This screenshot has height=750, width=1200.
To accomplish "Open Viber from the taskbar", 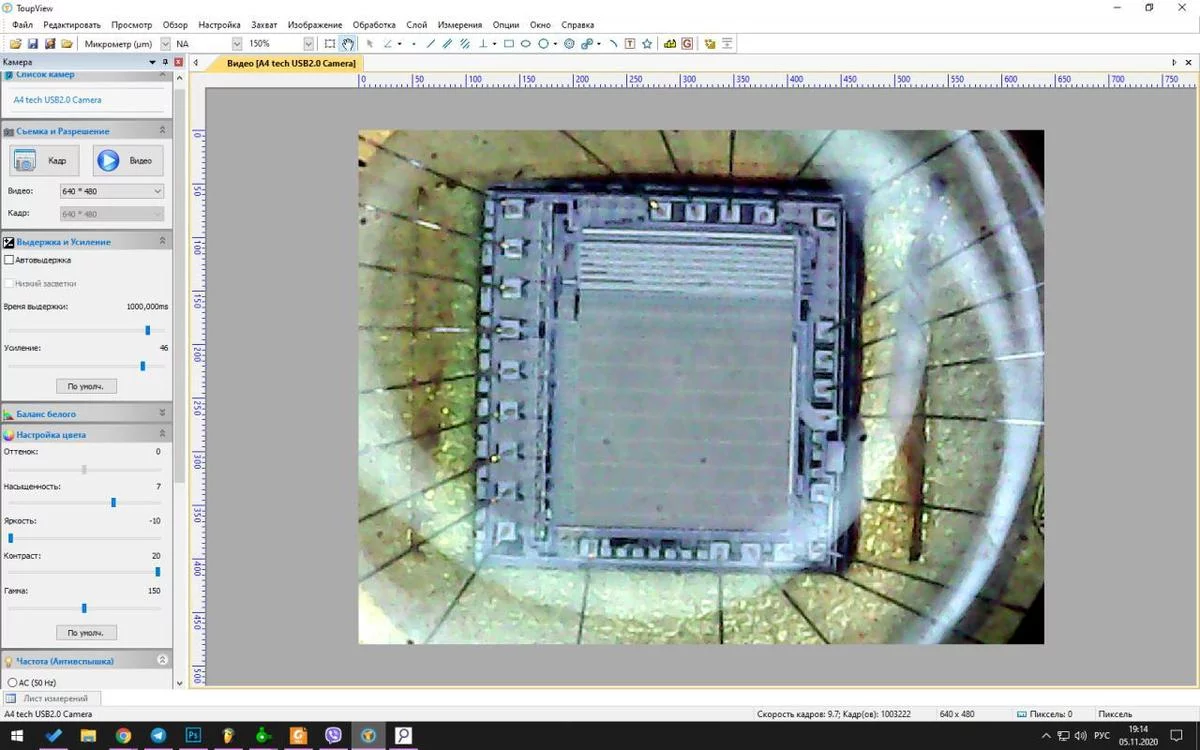I will point(333,736).
